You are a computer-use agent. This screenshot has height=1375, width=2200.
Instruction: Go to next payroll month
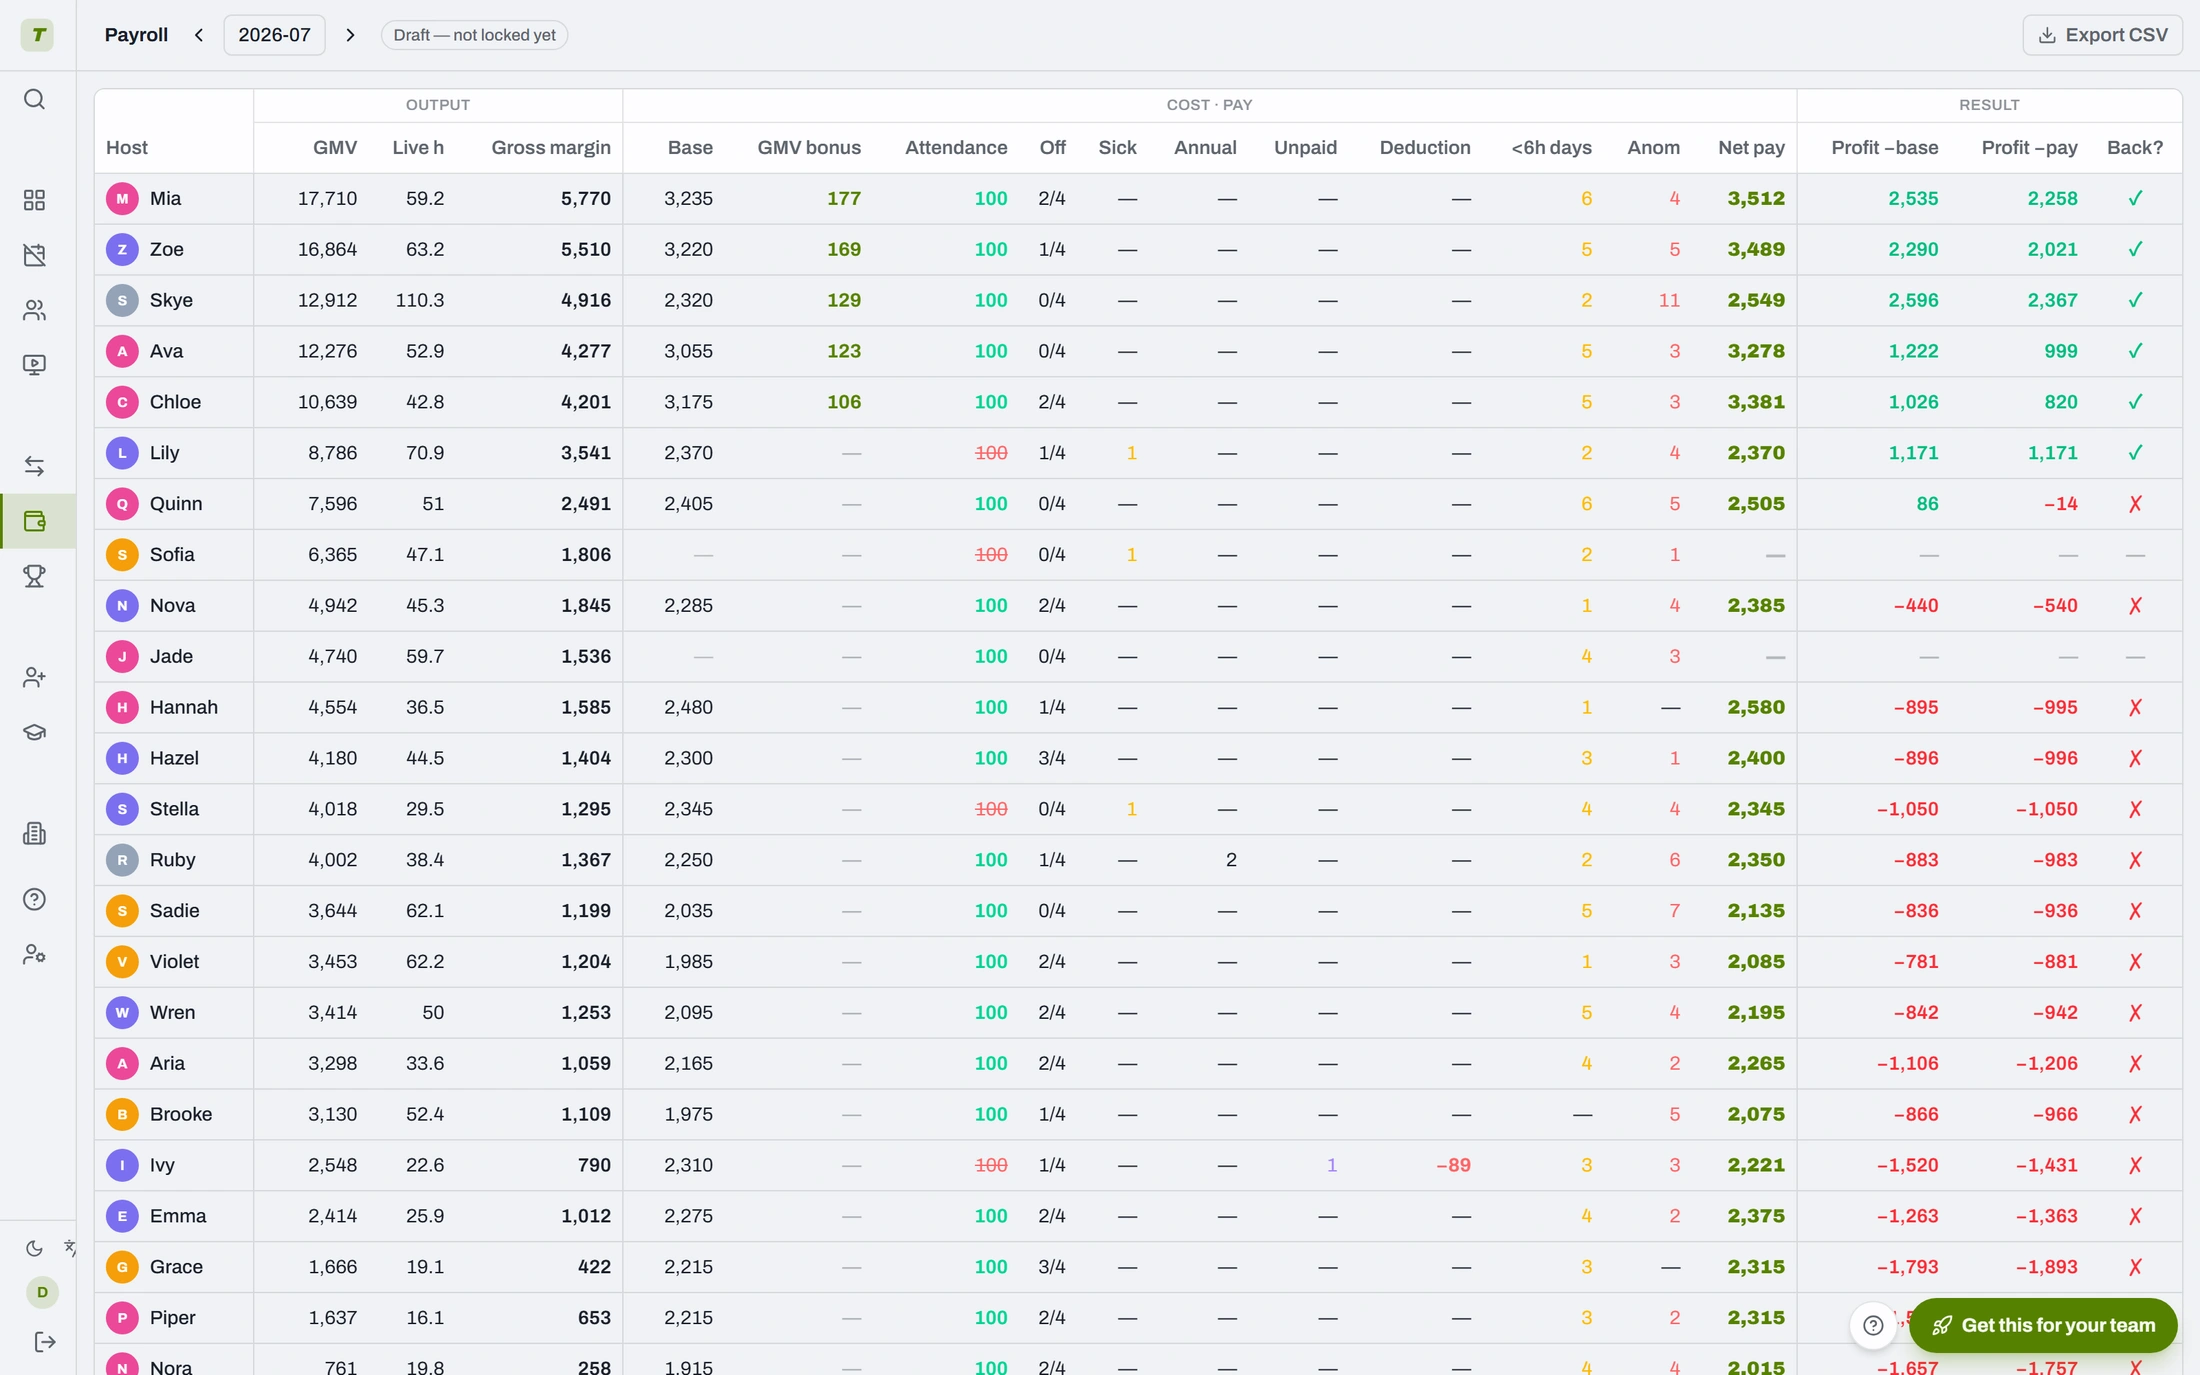350,35
